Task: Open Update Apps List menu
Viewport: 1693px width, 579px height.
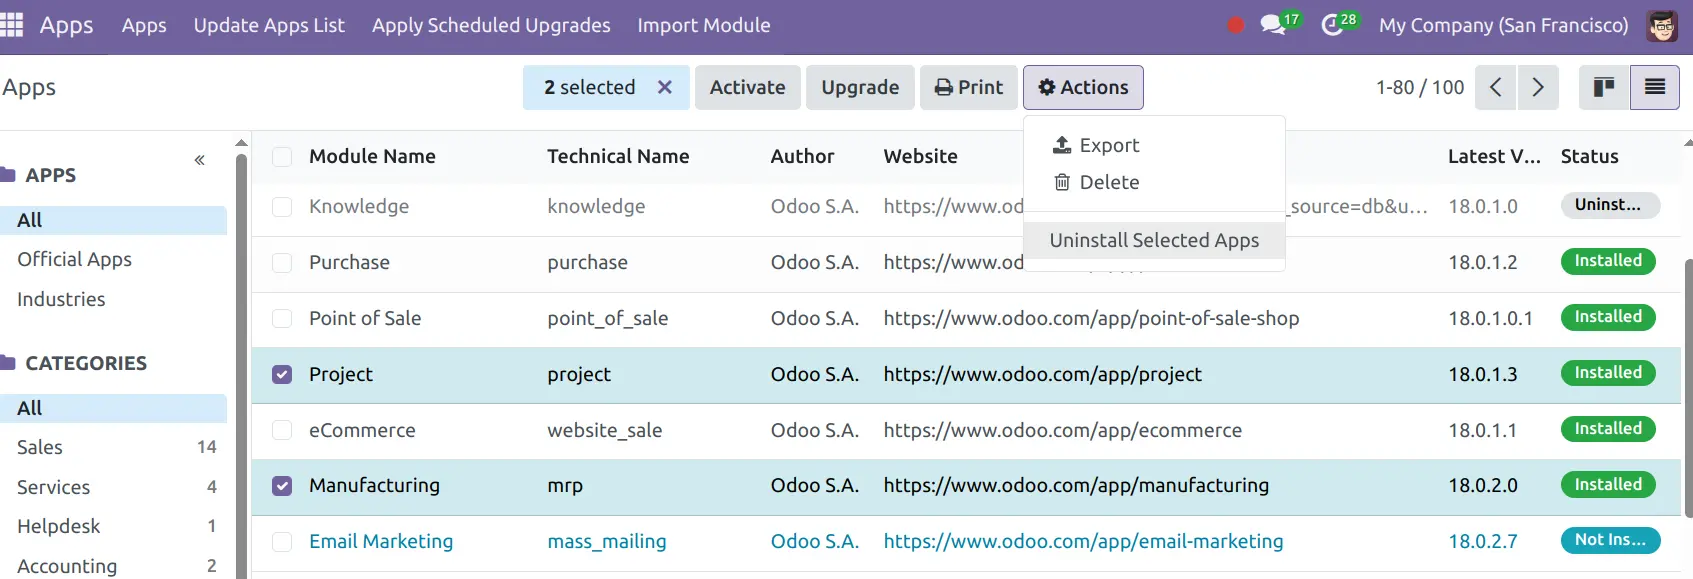Action: [x=269, y=25]
